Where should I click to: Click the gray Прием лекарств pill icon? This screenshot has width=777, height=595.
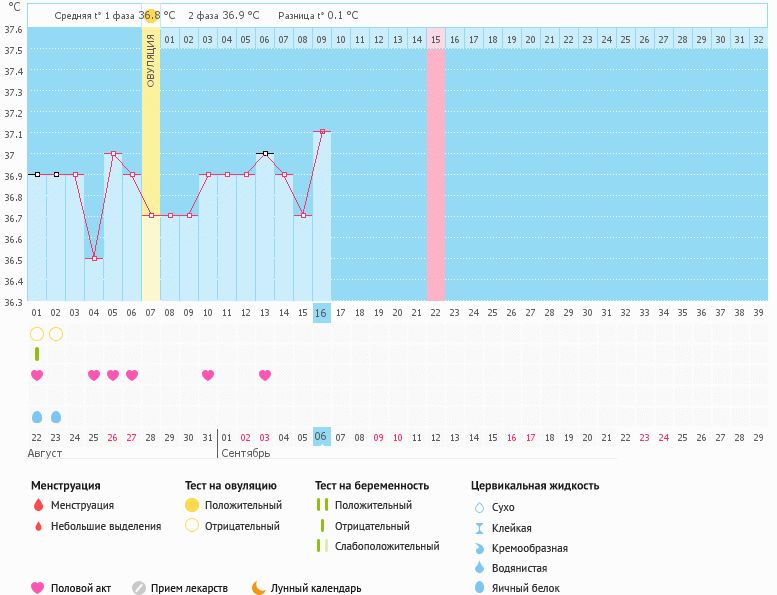(x=139, y=588)
